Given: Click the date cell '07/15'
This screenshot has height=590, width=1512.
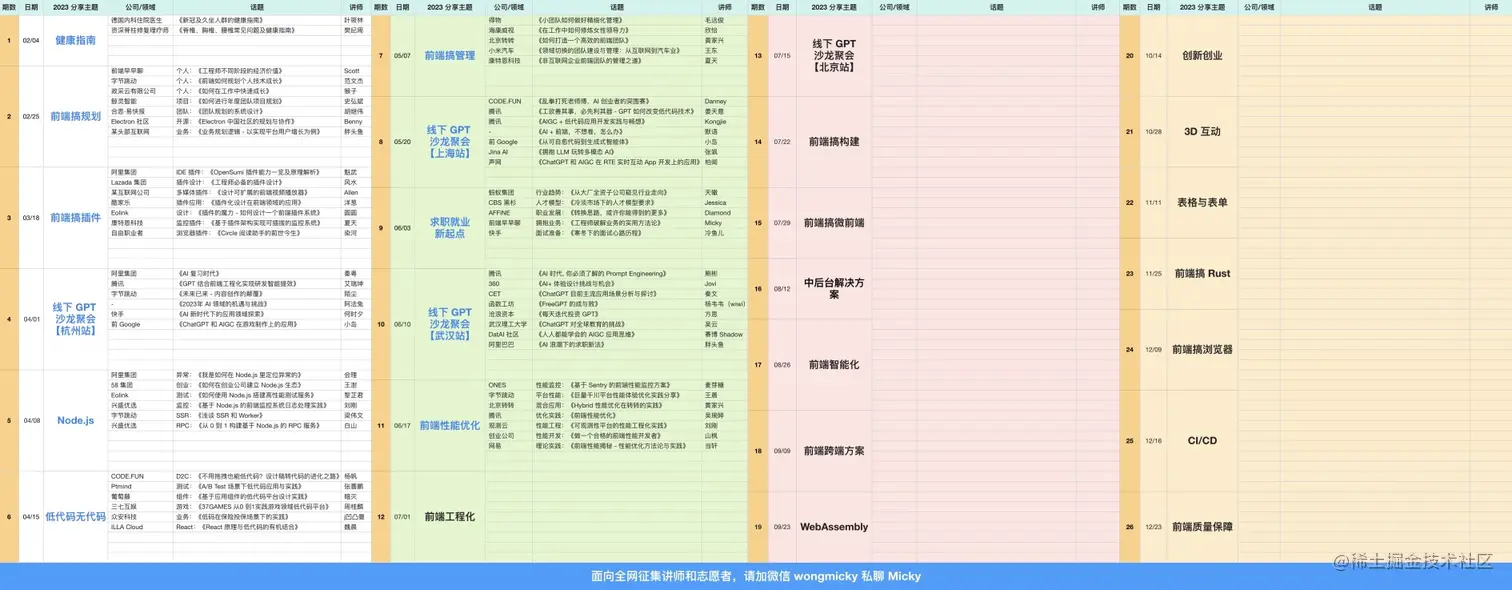Looking at the screenshot, I should tap(781, 56).
